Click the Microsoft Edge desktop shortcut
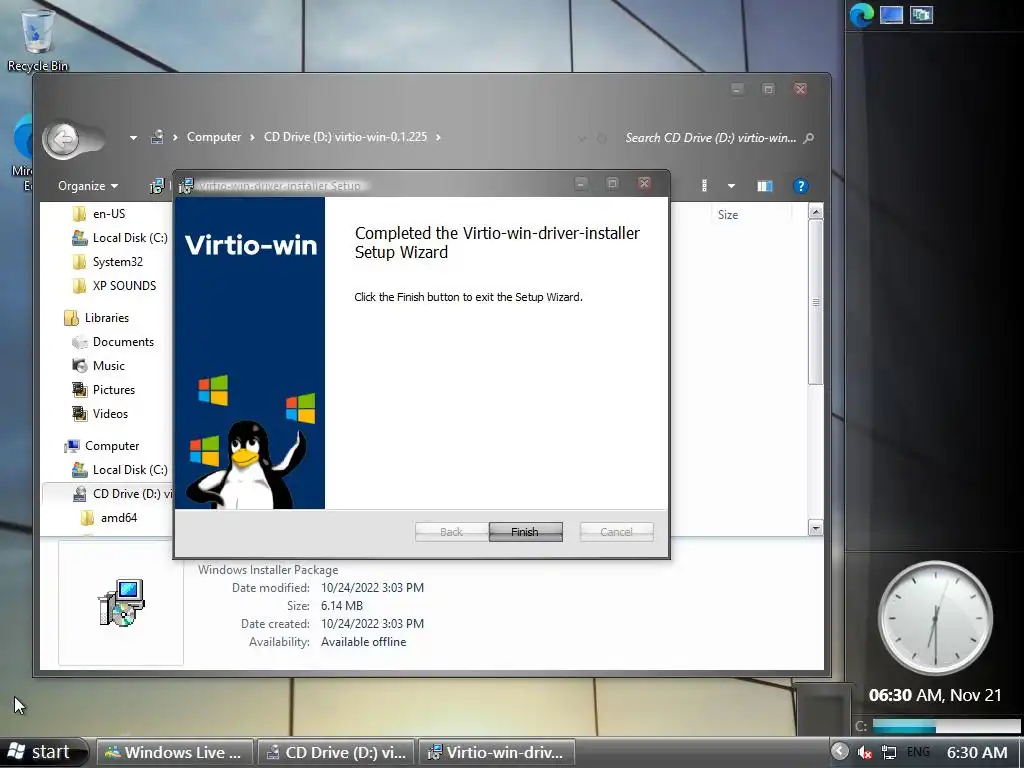Screen dimensions: 1024x768 pos(24,153)
